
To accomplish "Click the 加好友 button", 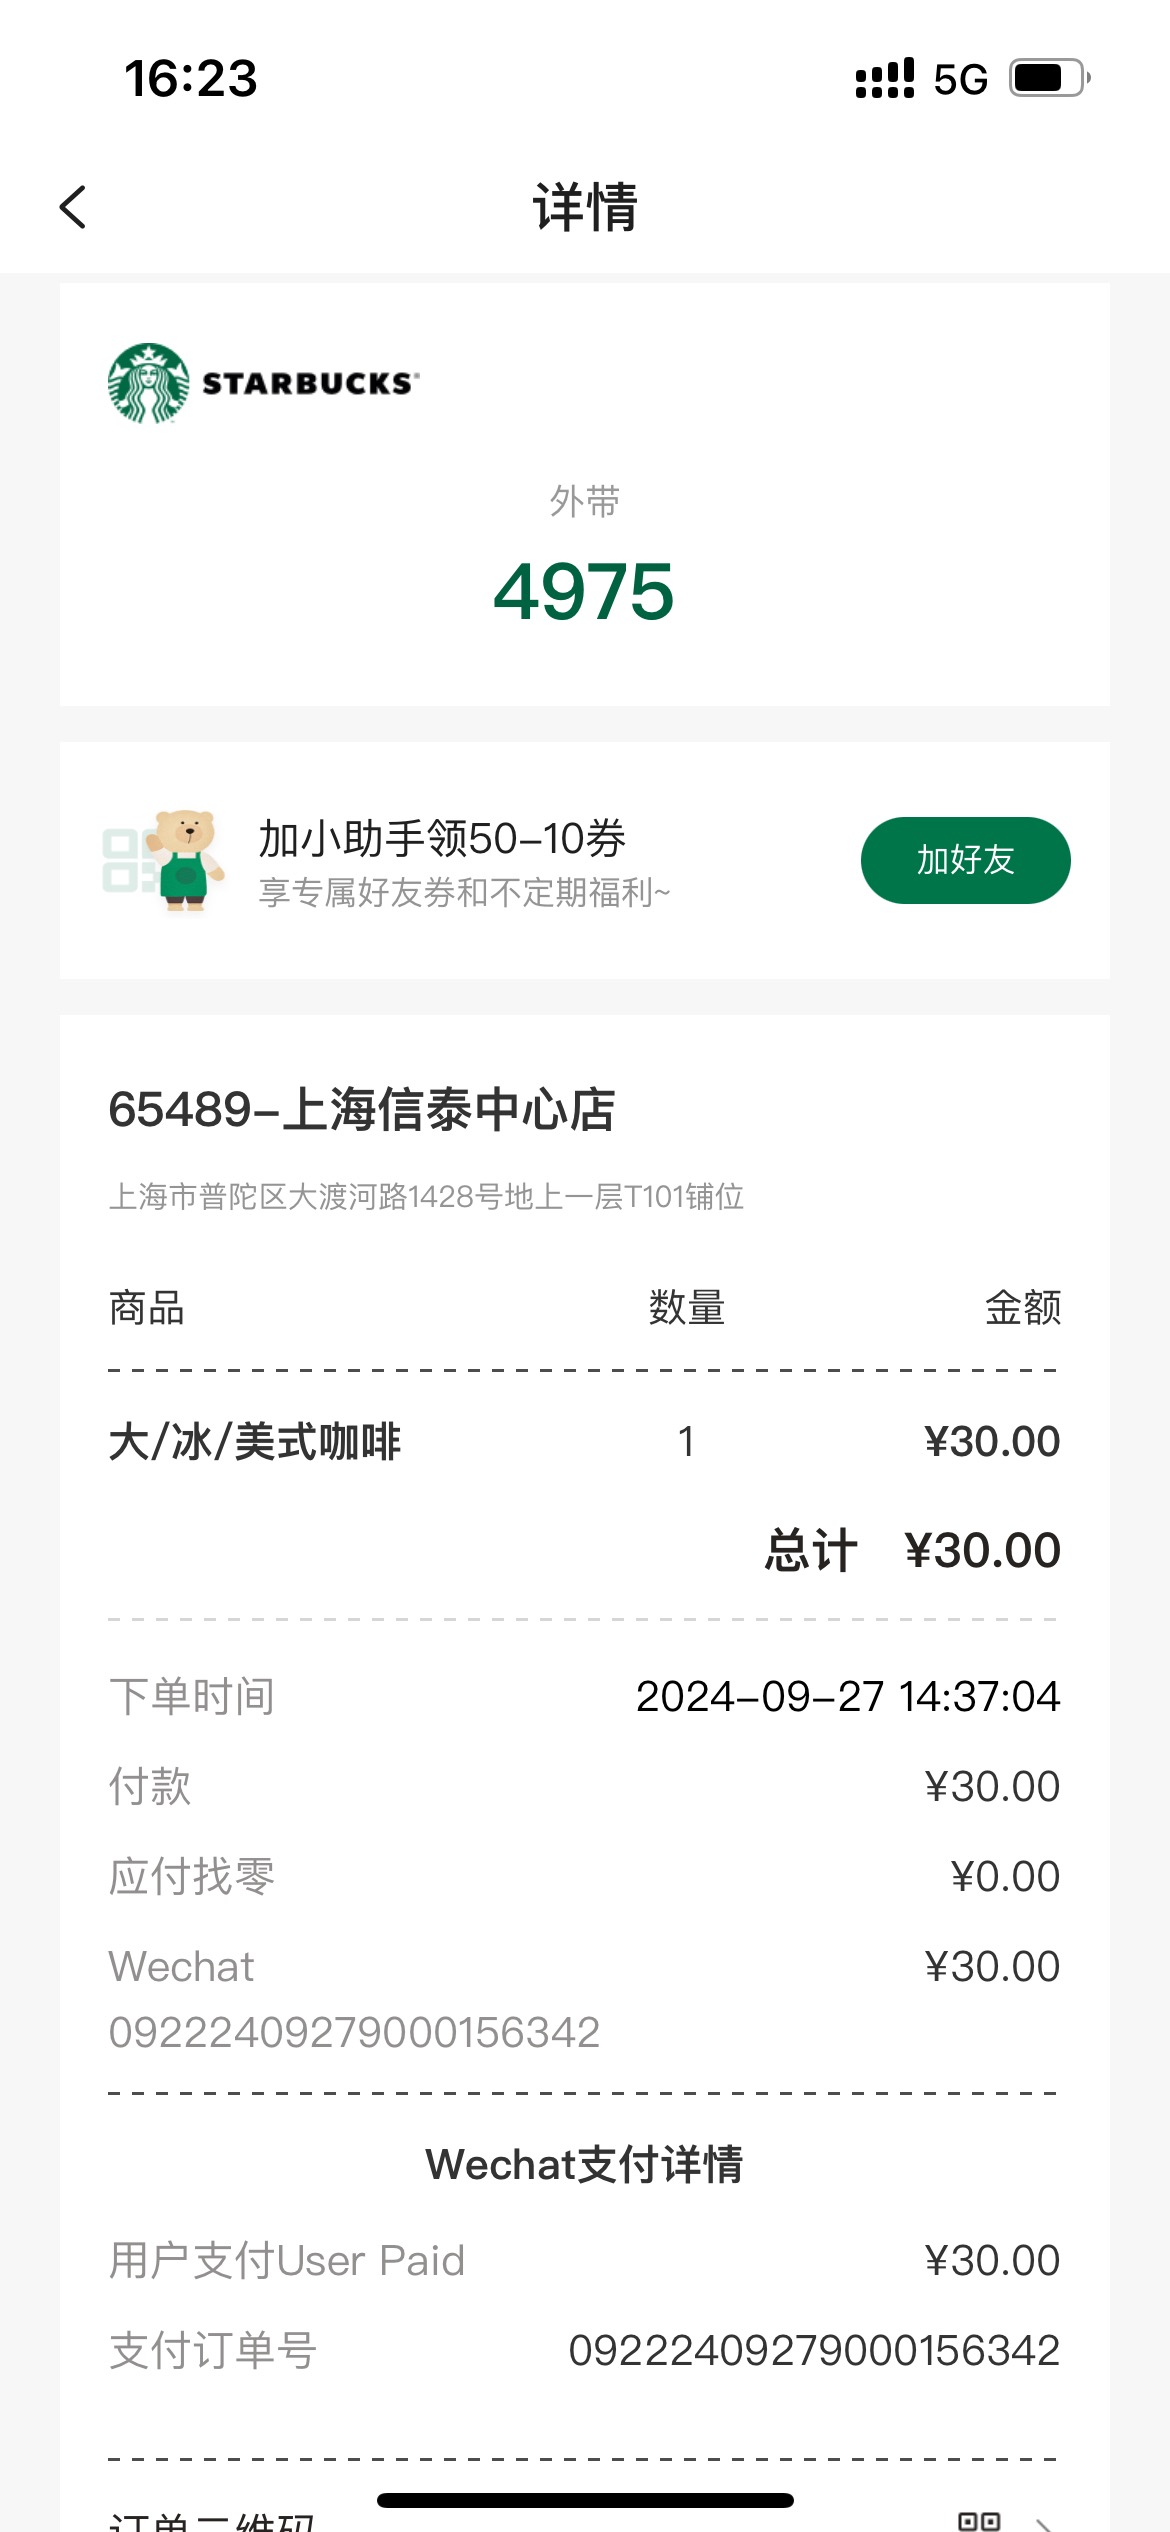I will click(965, 860).
